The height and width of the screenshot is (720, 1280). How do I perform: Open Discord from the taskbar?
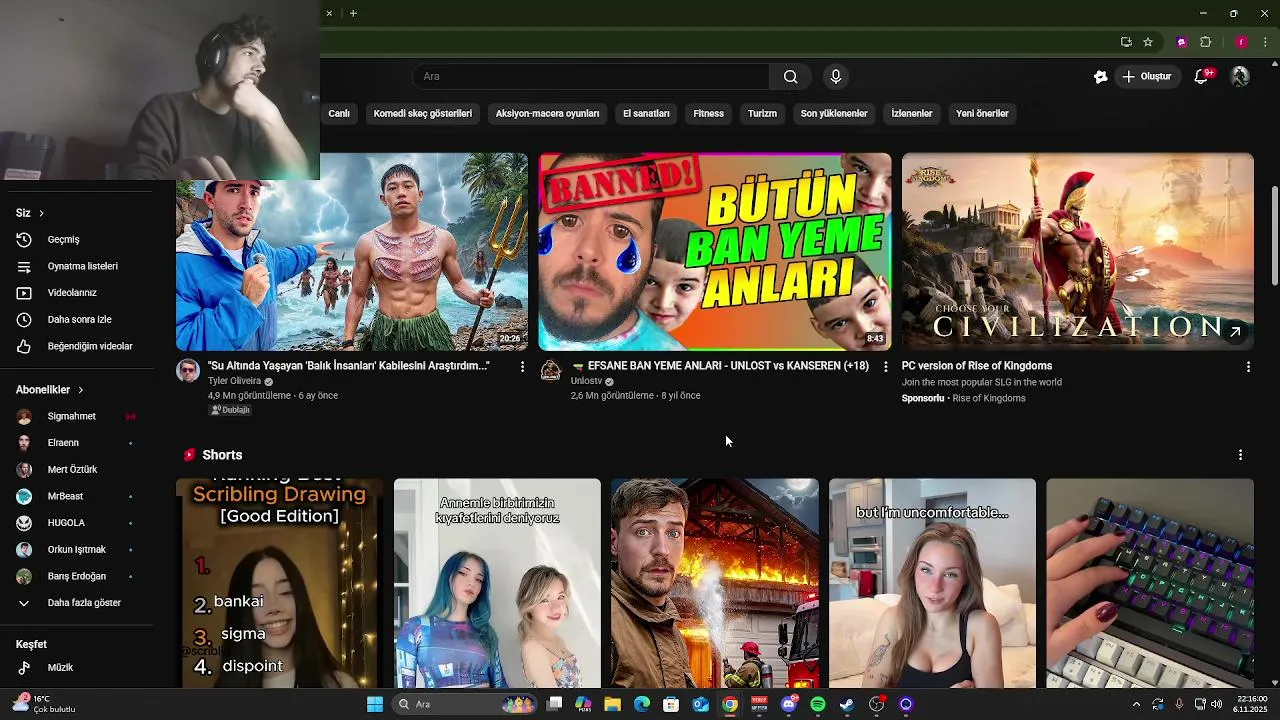pyautogui.click(x=789, y=704)
